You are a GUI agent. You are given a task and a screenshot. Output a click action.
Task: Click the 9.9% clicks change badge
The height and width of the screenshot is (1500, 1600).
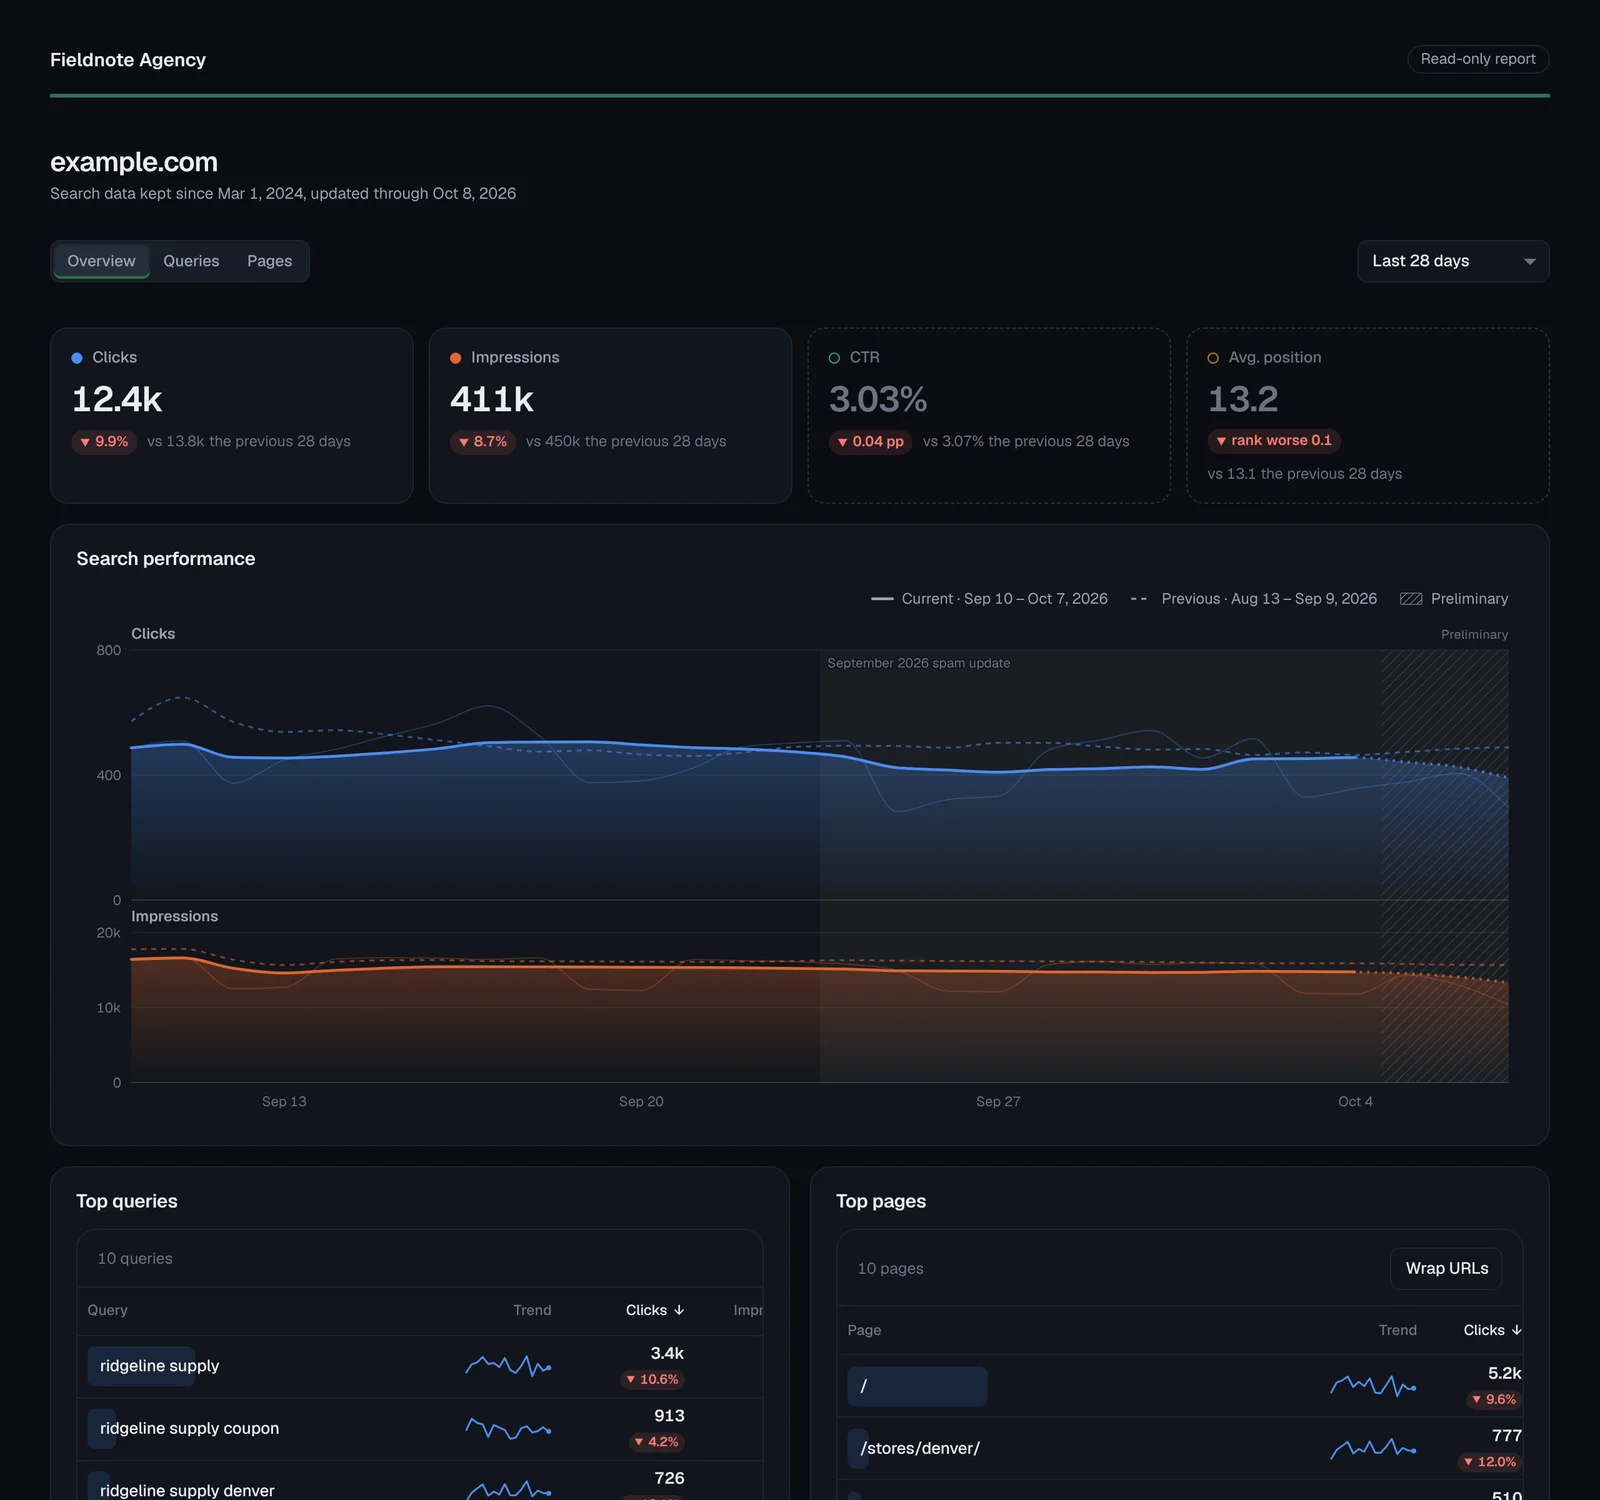point(104,441)
